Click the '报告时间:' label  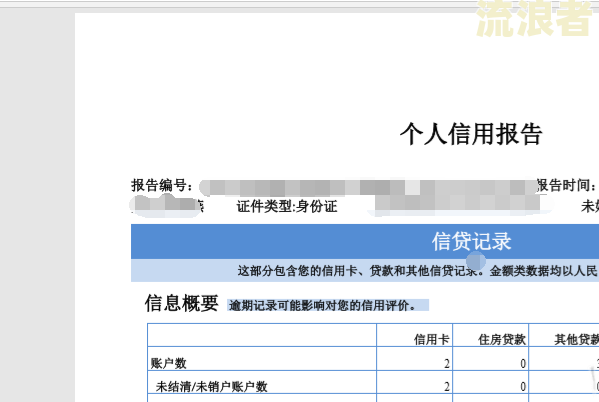567,185
